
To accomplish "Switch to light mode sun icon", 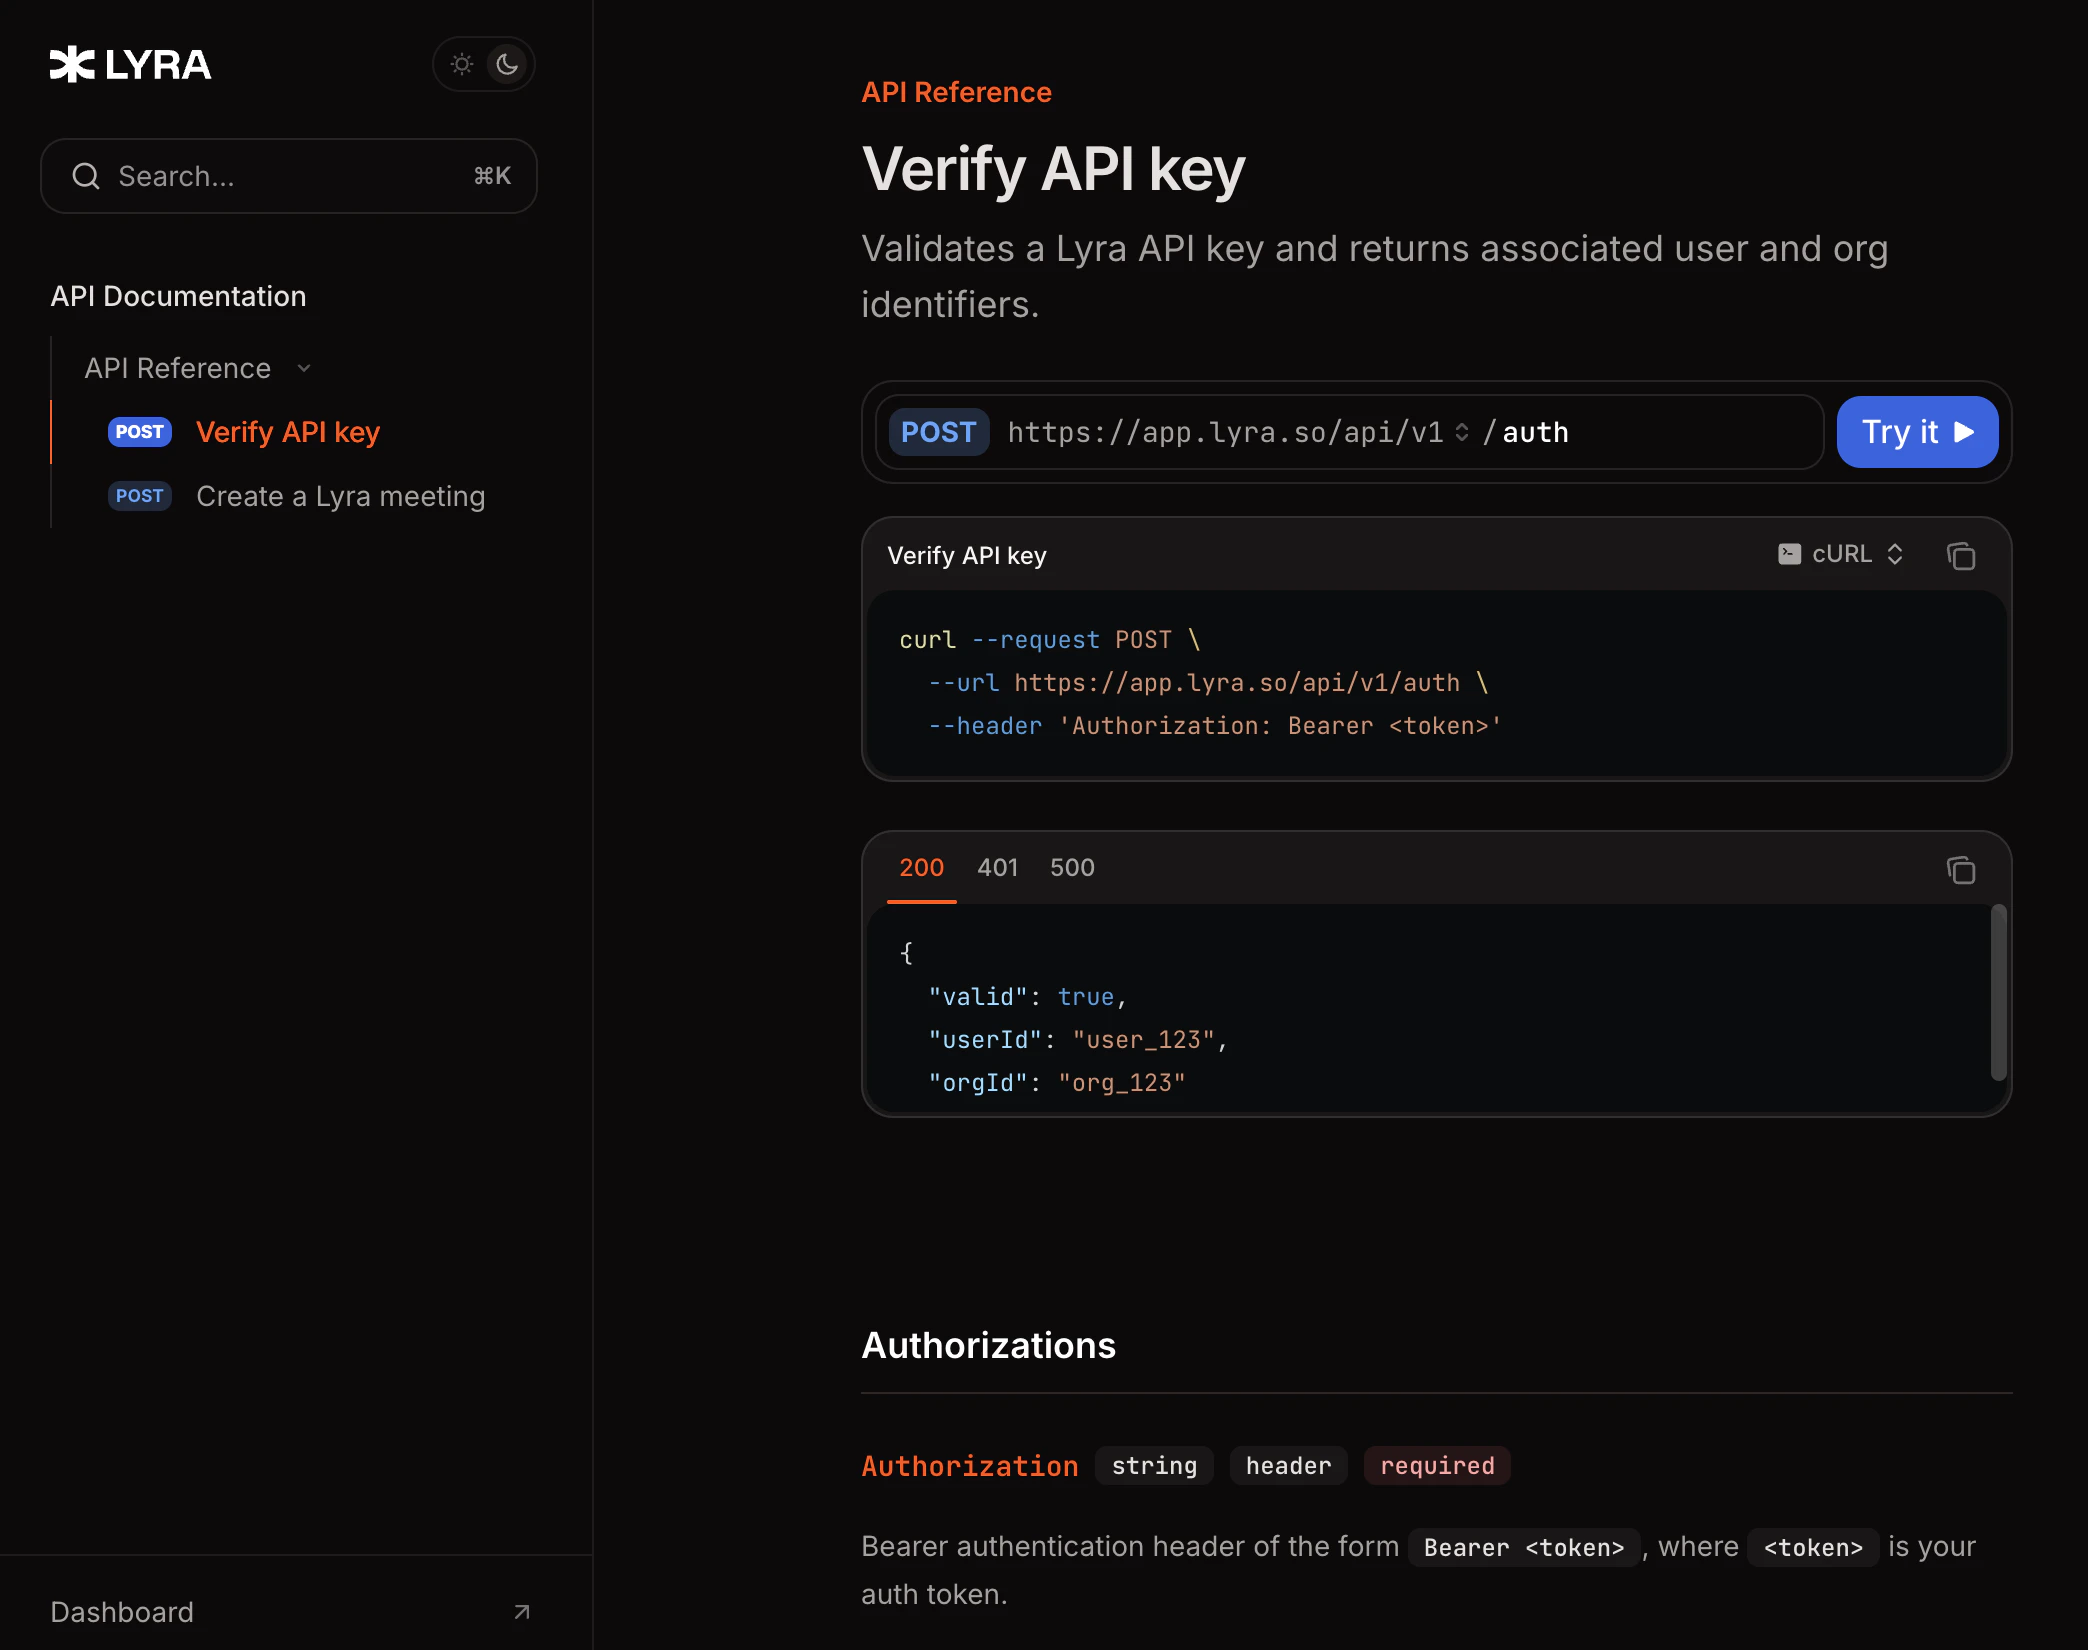I will click(x=462, y=64).
